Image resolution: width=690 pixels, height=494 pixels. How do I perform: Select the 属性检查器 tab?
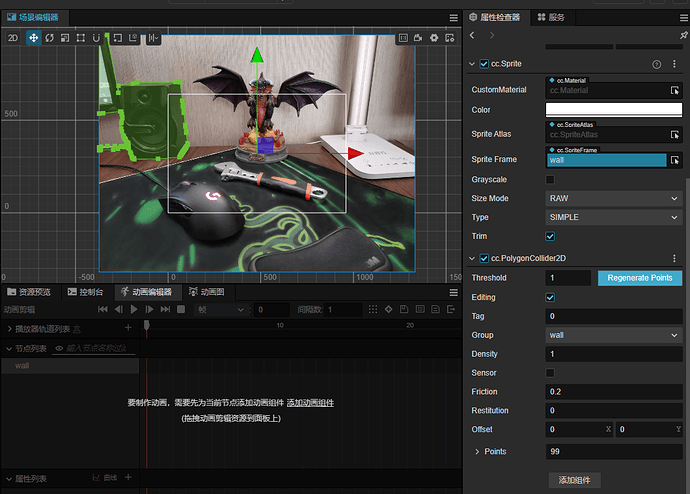(495, 18)
